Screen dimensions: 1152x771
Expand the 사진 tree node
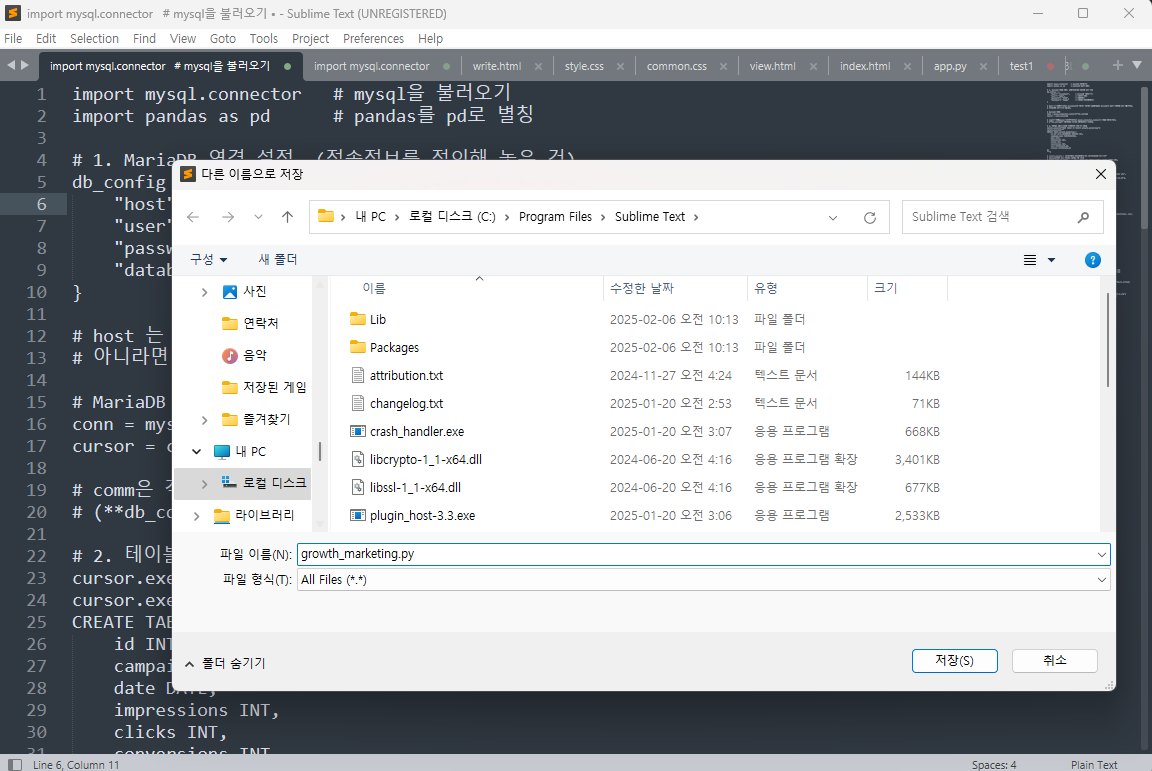coord(204,292)
